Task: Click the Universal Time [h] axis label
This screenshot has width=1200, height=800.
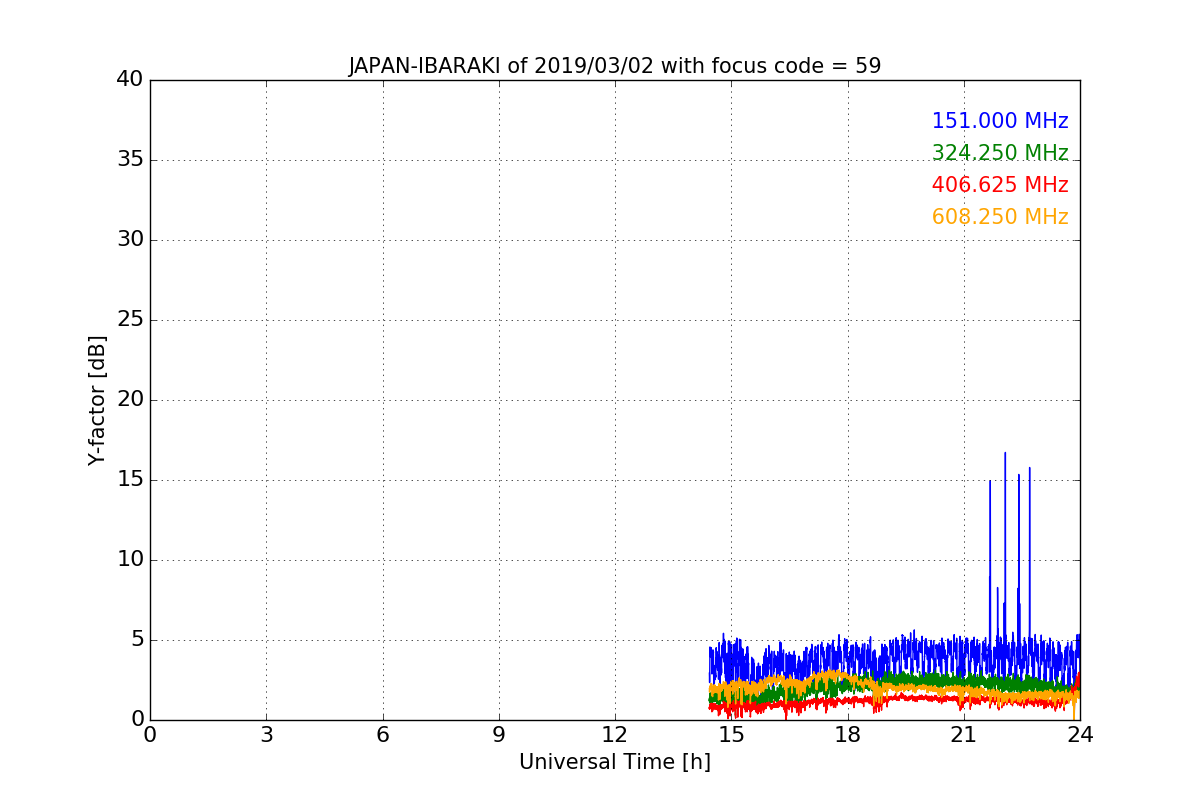Action: [x=615, y=762]
